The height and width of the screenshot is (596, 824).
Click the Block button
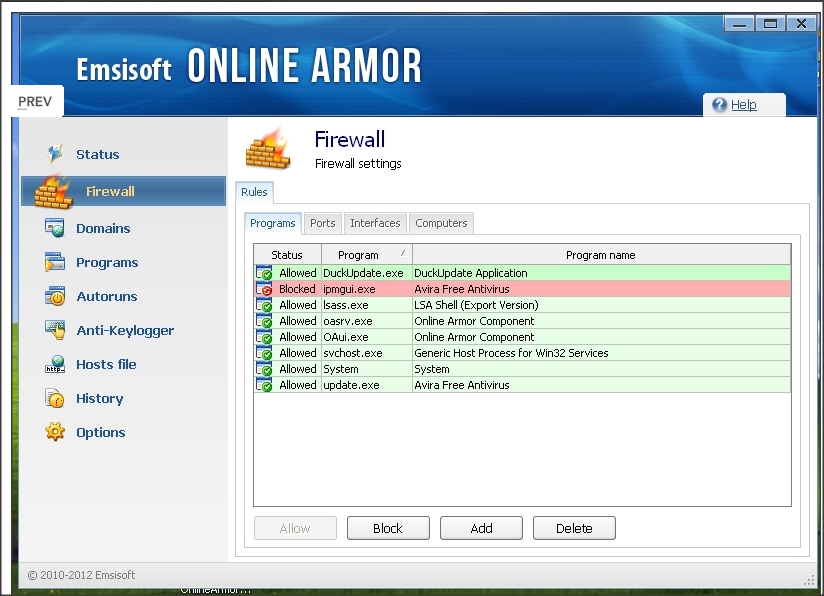[x=388, y=528]
